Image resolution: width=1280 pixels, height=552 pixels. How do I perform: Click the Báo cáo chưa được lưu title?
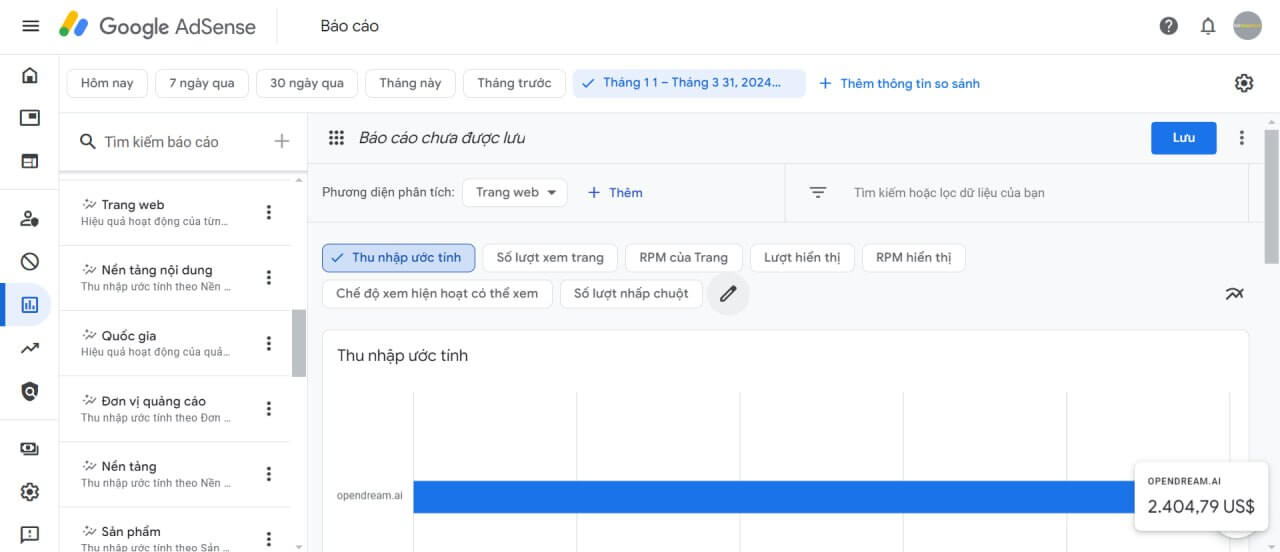pyautogui.click(x=442, y=138)
